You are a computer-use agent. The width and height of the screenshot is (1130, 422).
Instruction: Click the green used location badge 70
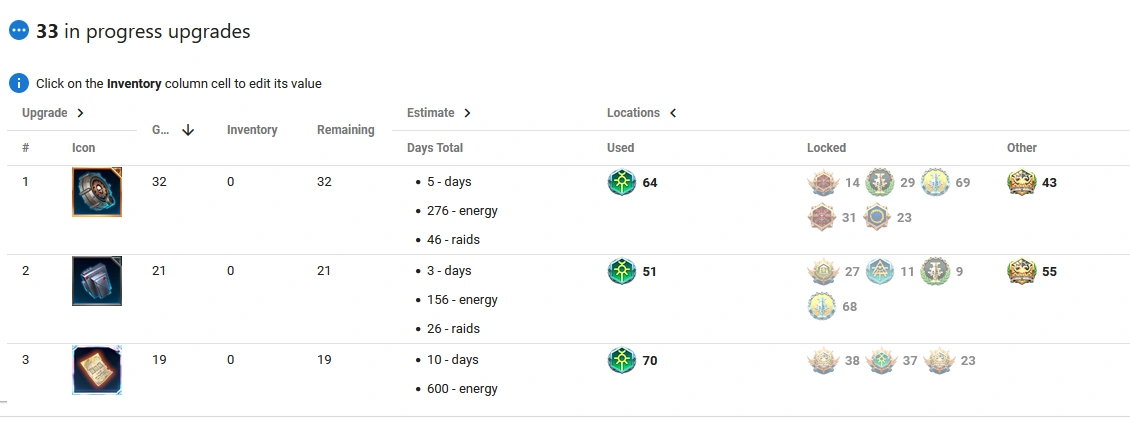click(x=622, y=360)
